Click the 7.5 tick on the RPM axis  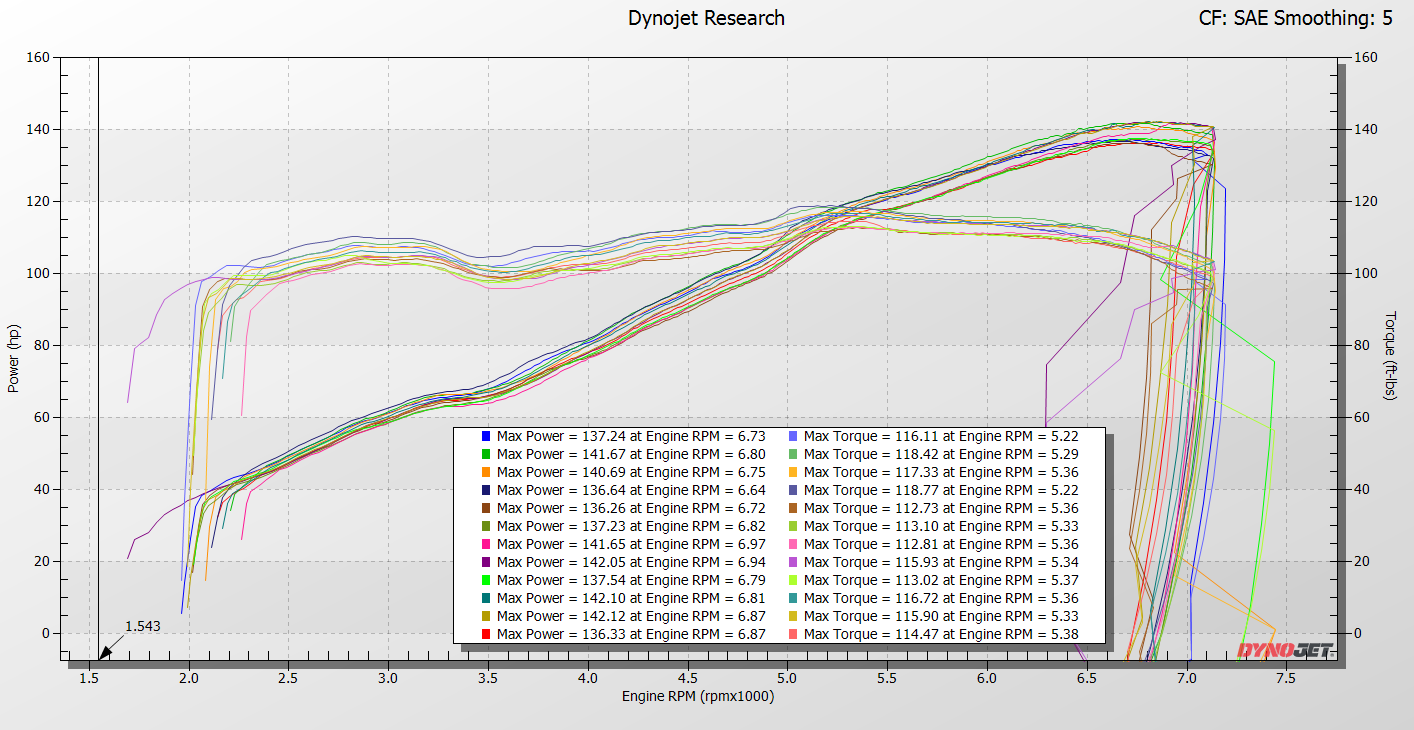point(1287,677)
